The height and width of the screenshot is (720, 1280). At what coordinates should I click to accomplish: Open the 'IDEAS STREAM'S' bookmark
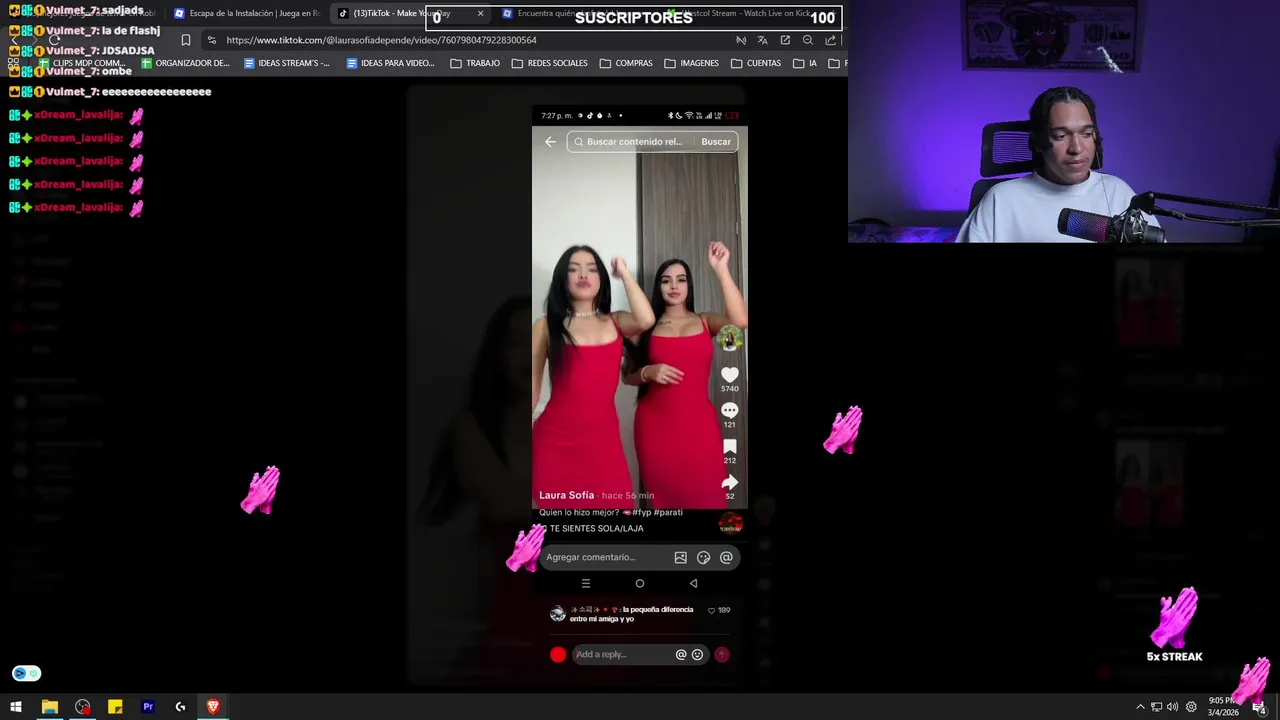pos(287,63)
